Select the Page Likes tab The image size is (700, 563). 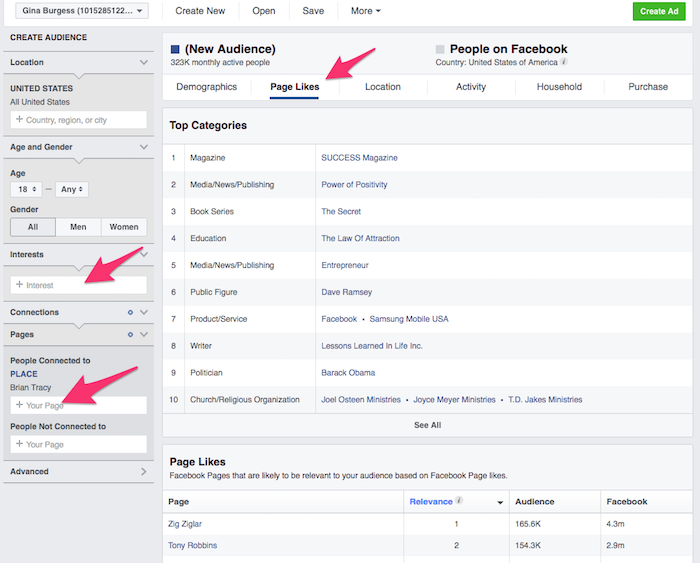(x=295, y=87)
